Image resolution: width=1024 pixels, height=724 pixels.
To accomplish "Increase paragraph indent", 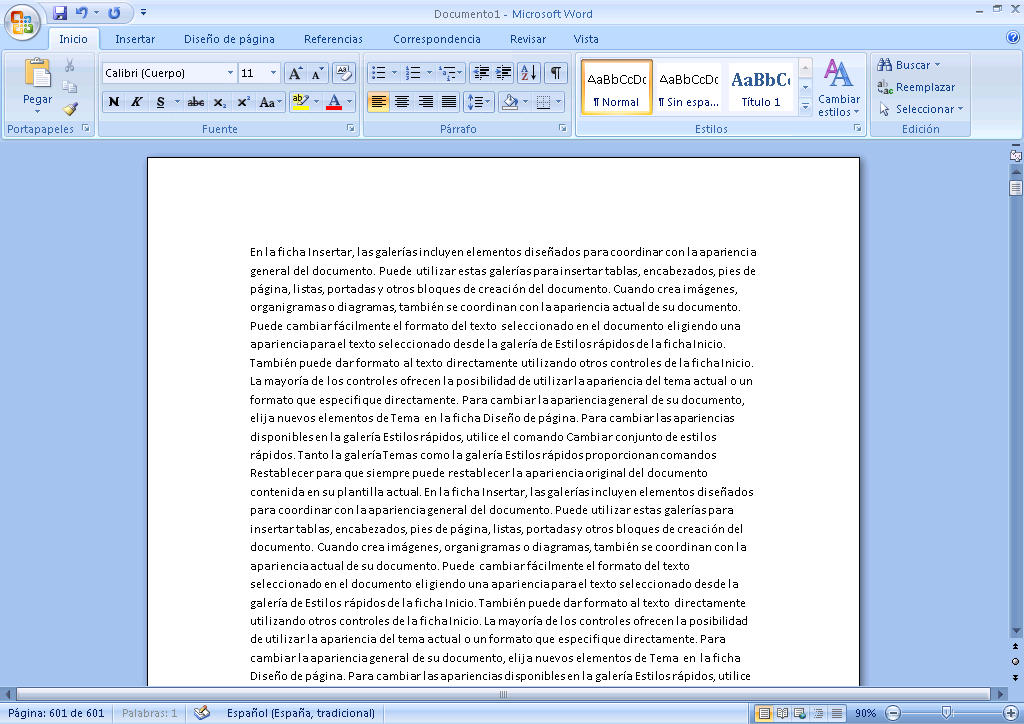I will click(504, 73).
